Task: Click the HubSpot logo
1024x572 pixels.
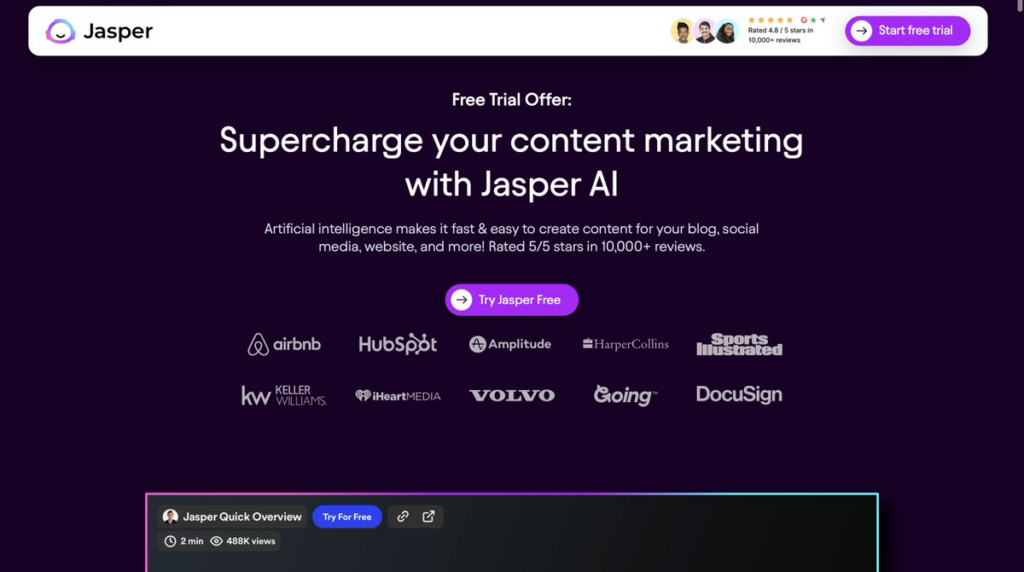Action: [x=397, y=343]
